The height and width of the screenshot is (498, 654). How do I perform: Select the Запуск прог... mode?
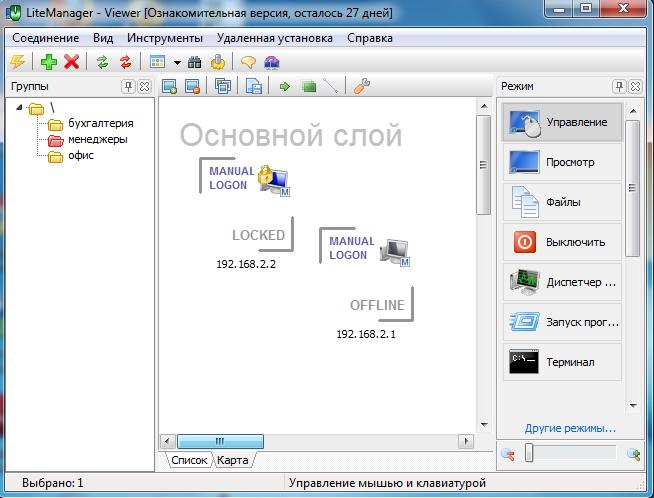(x=562, y=322)
